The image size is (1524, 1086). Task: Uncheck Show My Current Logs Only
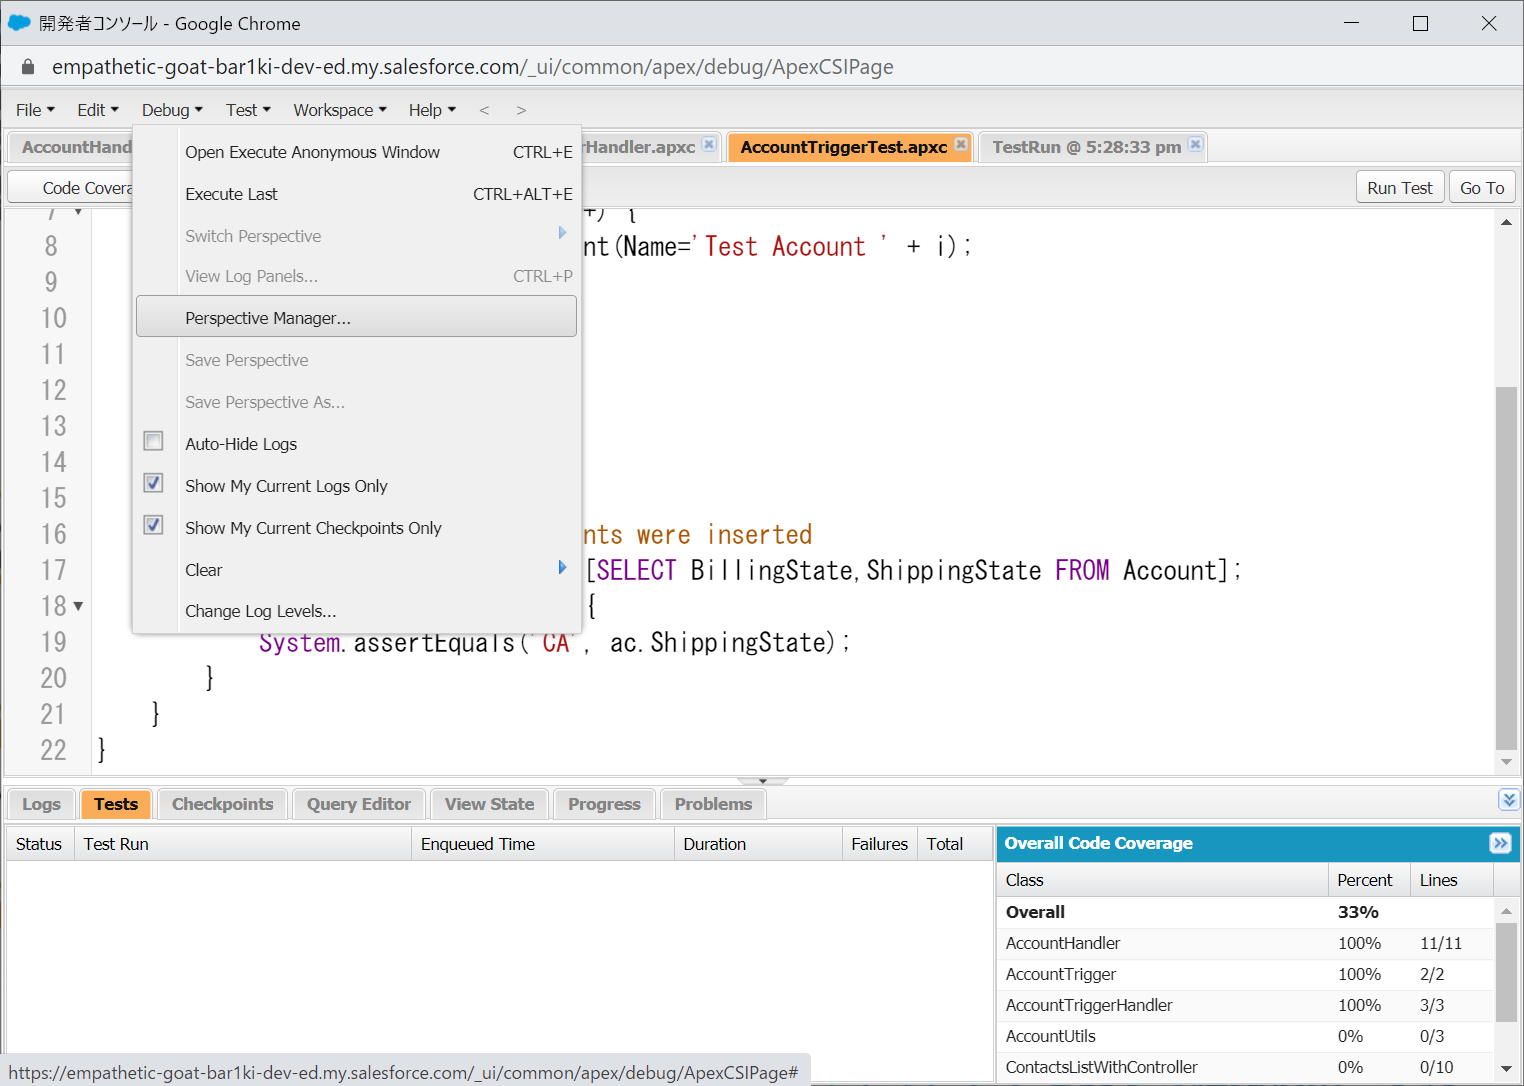point(153,483)
